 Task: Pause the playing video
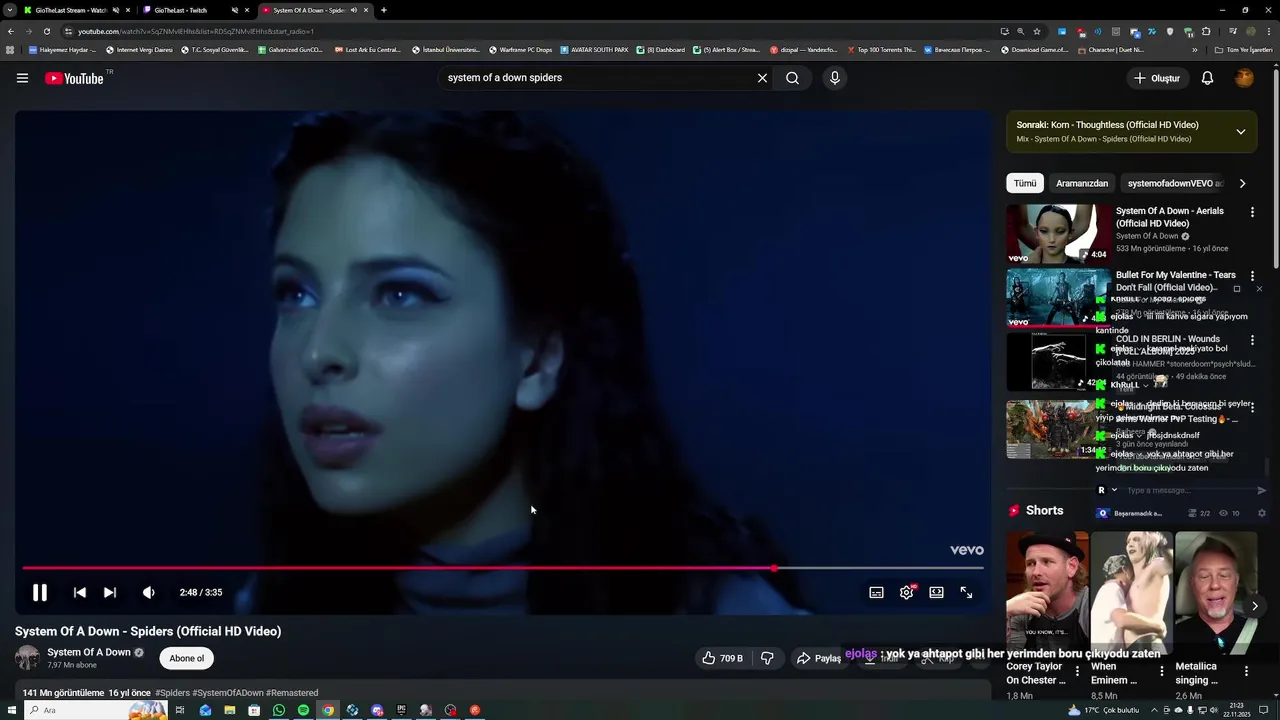click(40, 592)
